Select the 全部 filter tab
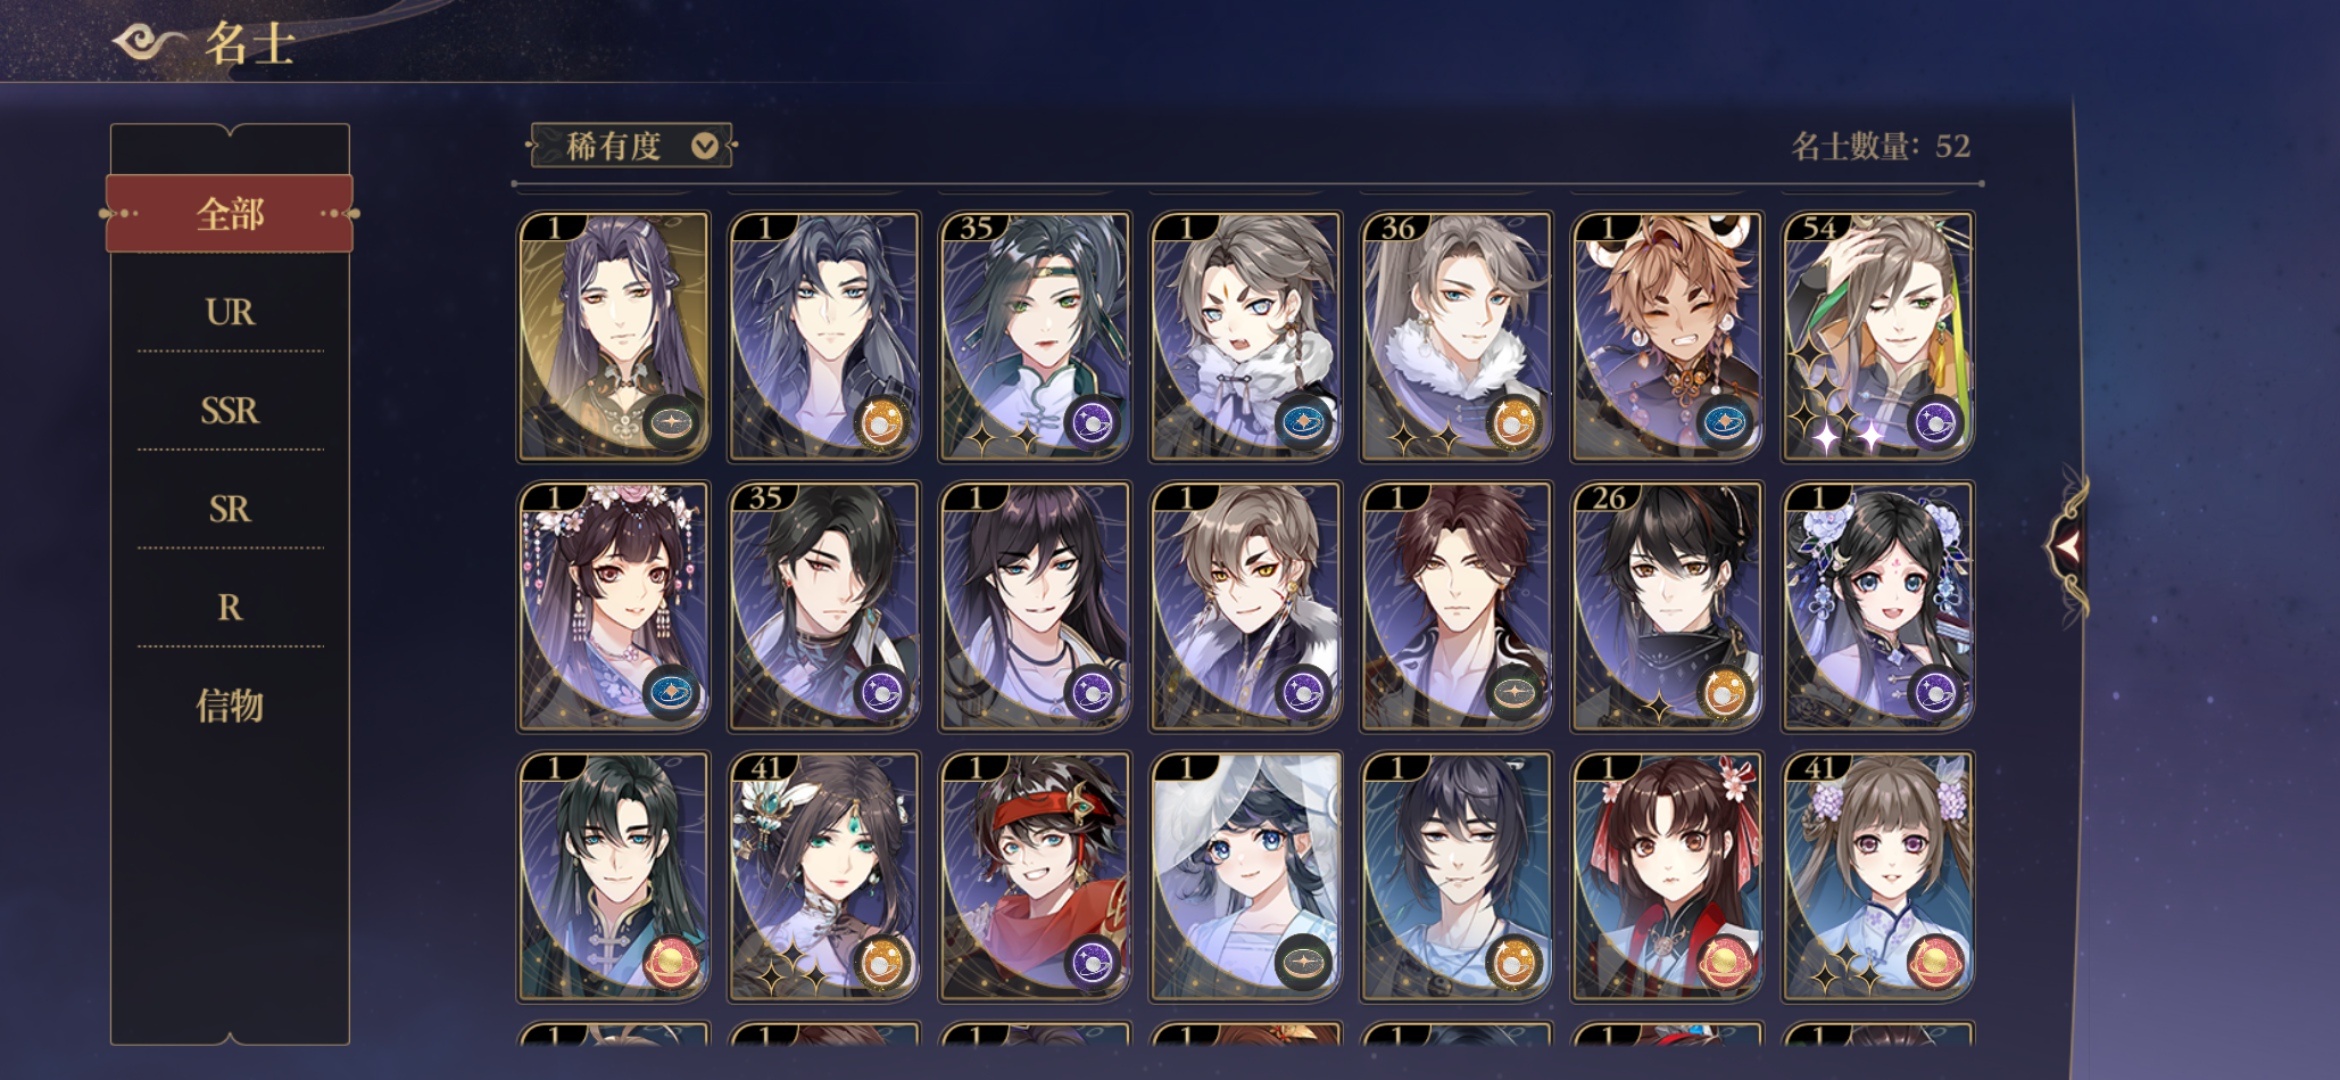 230,214
